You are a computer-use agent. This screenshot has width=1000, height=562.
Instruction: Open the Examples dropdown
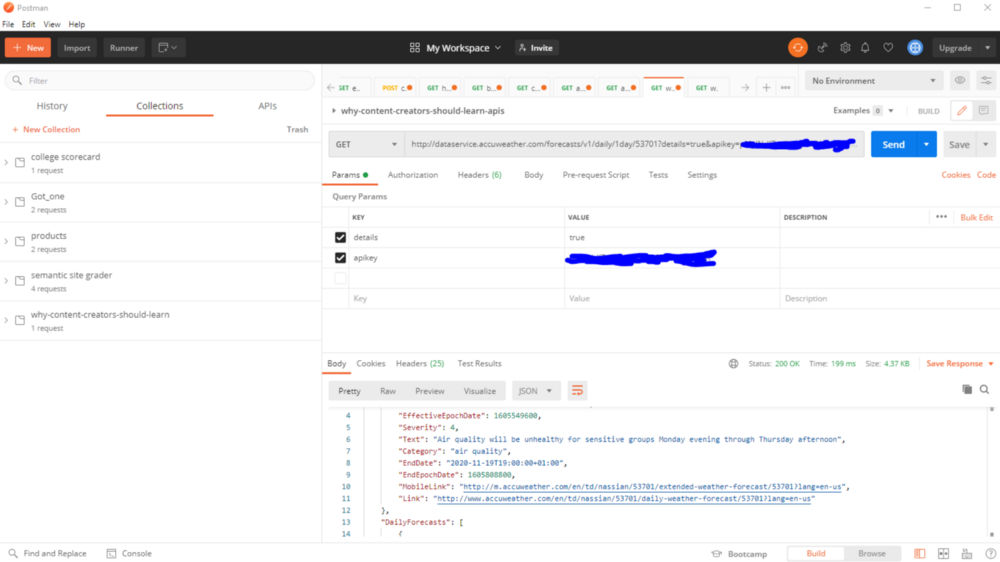point(863,110)
